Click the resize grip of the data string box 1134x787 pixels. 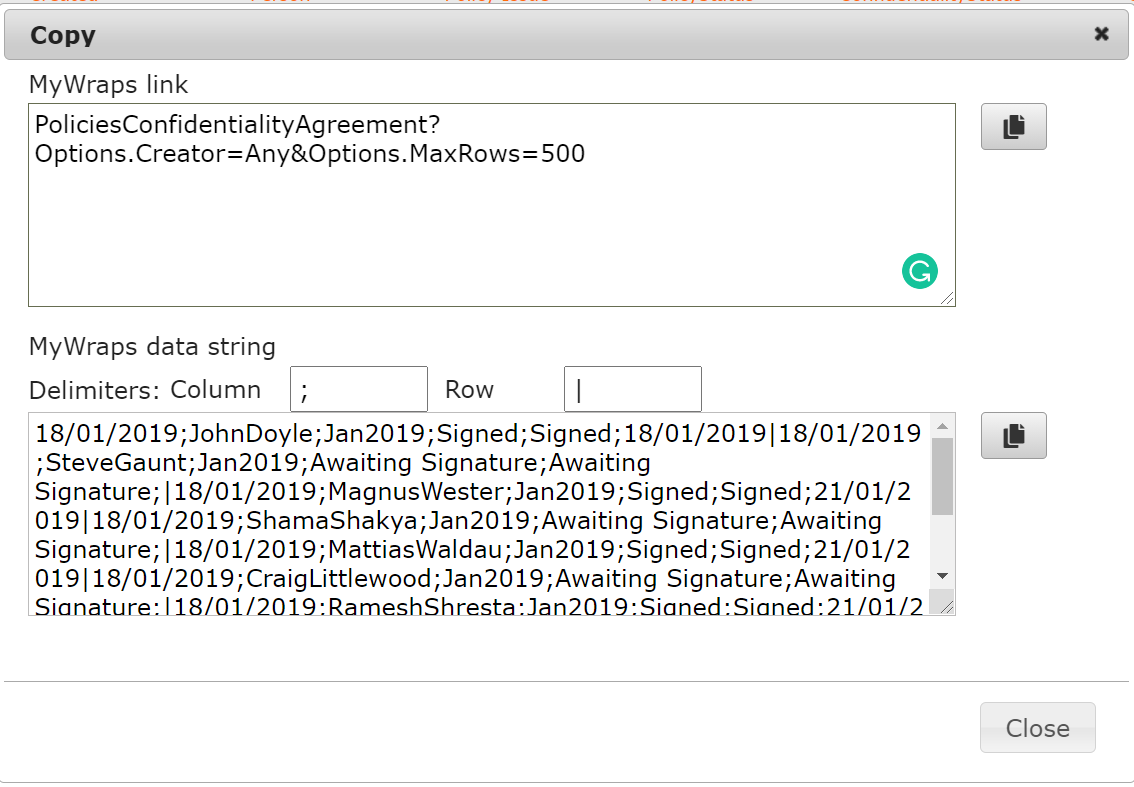pyautogui.click(x=948, y=606)
